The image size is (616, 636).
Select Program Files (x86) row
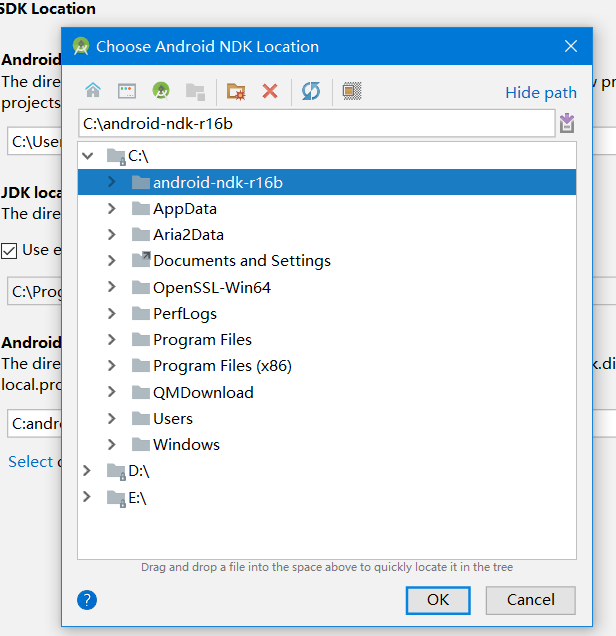click(327, 365)
